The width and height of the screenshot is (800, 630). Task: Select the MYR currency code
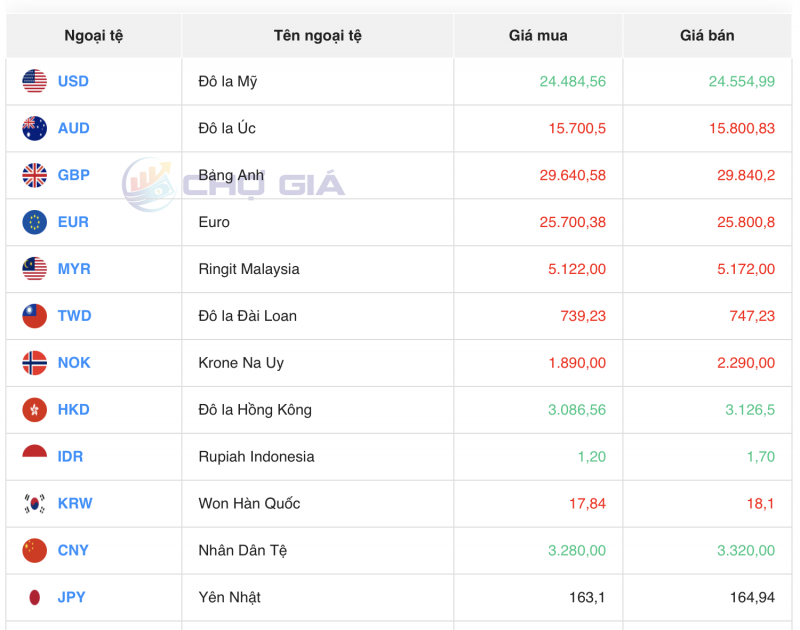click(x=74, y=269)
